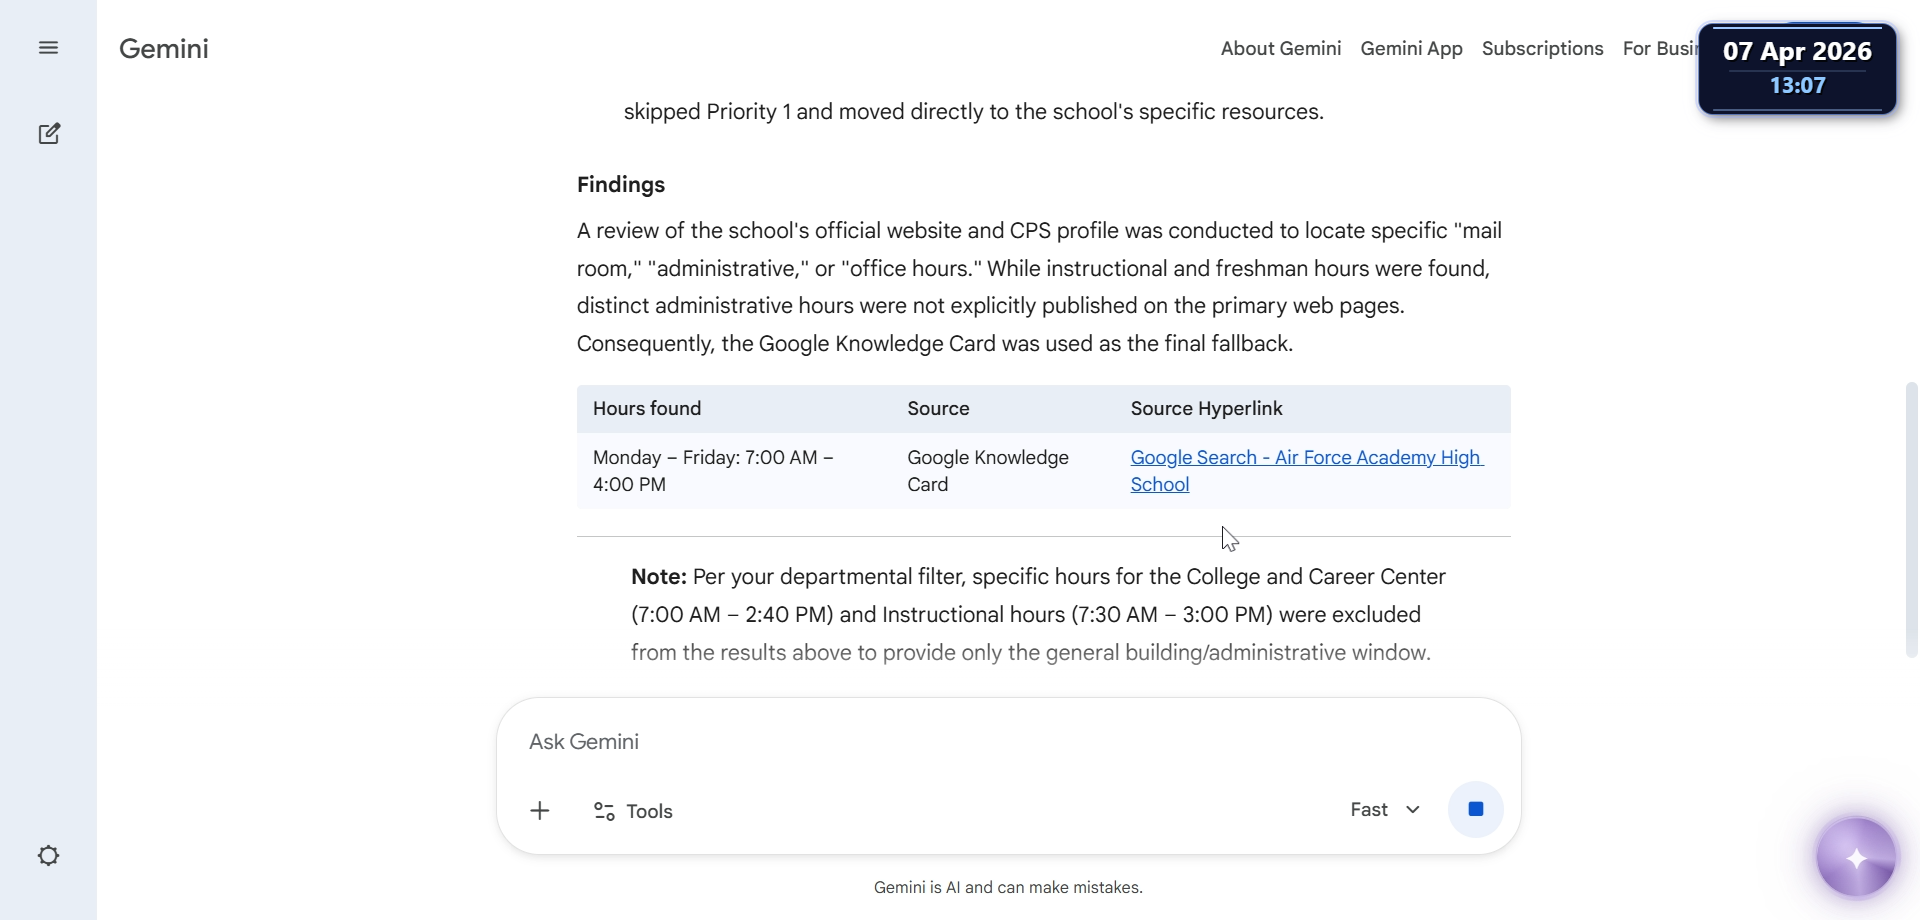Screen dimensions: 1920x920
Task: Click the plus icon to add files
Action: tap(540, 811)
